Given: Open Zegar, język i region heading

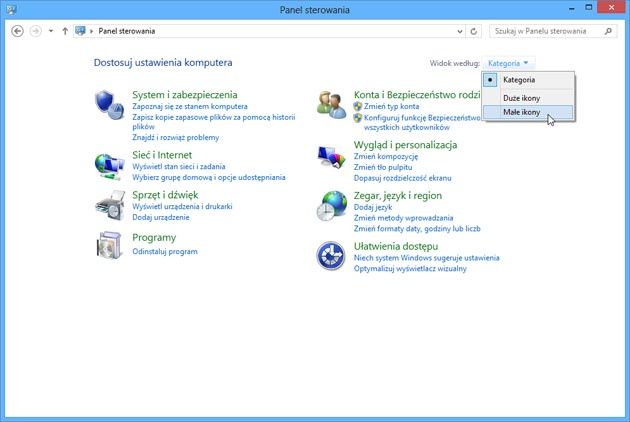Looking at the screenshot, I should [x=398, y=195].
